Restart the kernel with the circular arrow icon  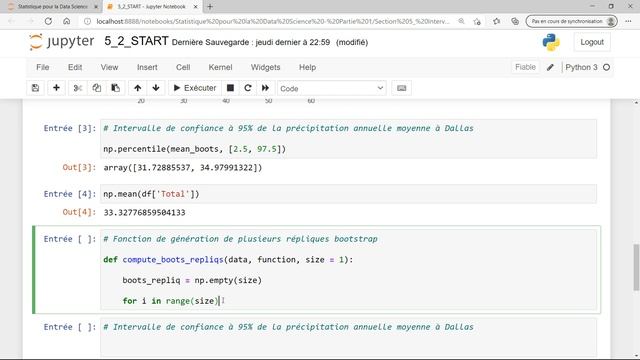click(x=248, y=88)
